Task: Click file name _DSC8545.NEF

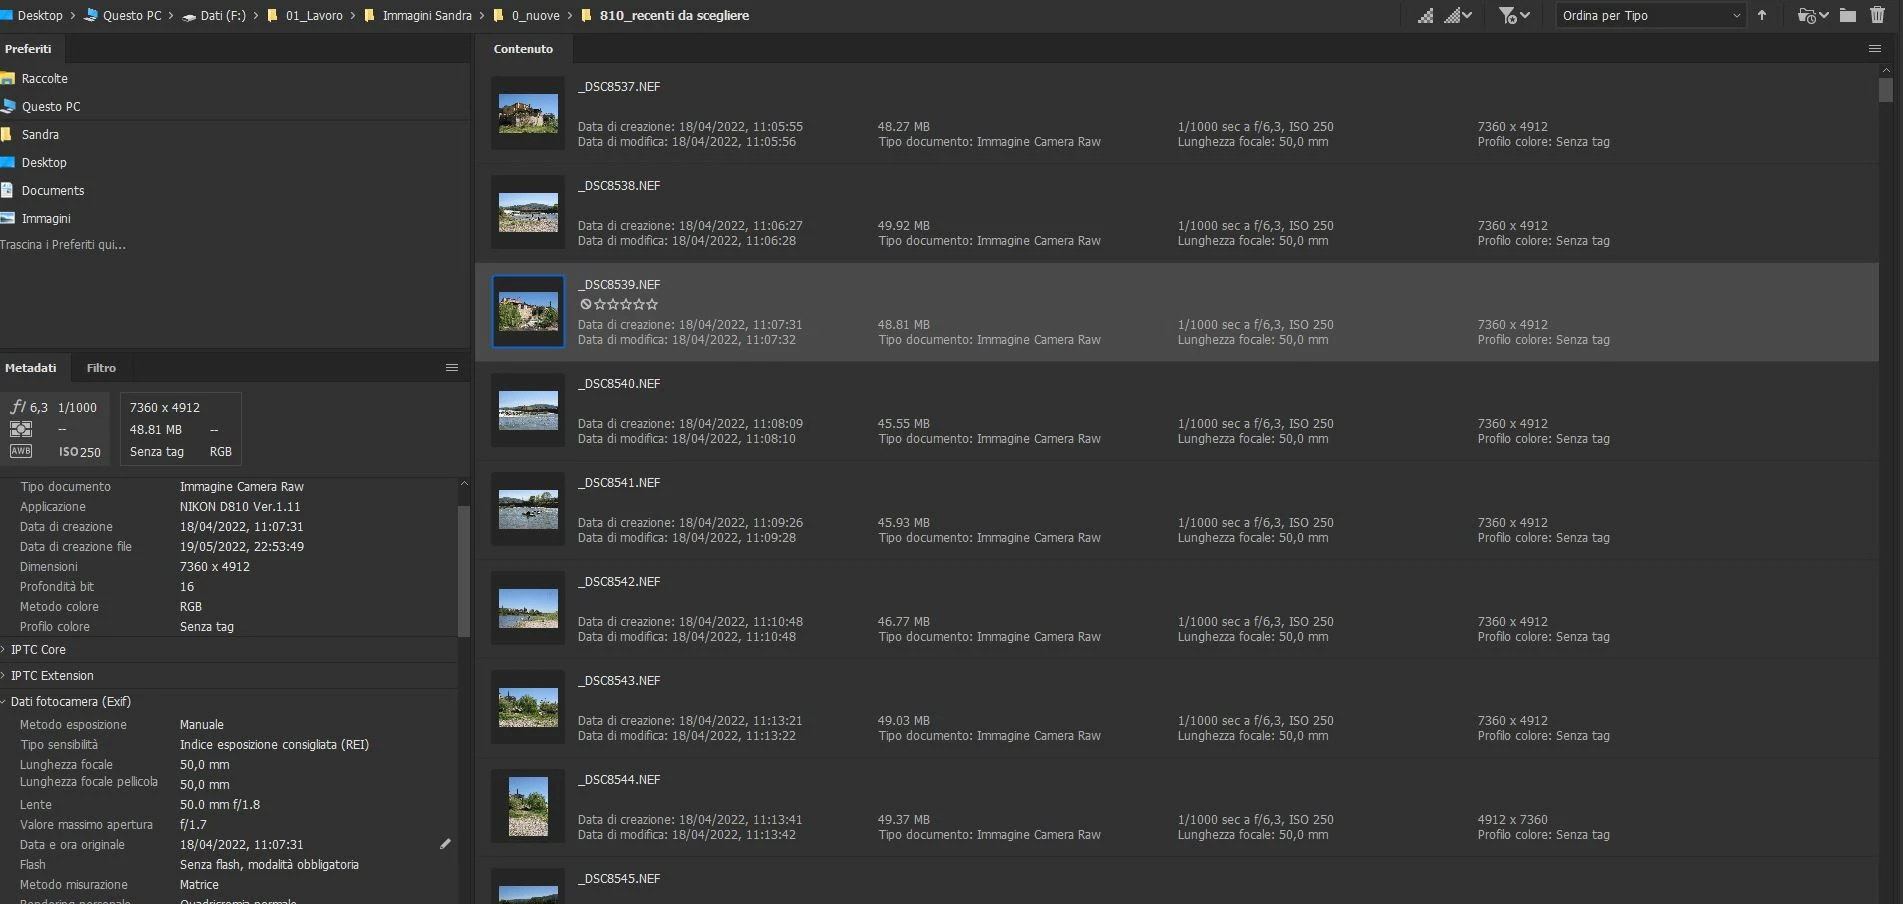Action: [619, 878]
